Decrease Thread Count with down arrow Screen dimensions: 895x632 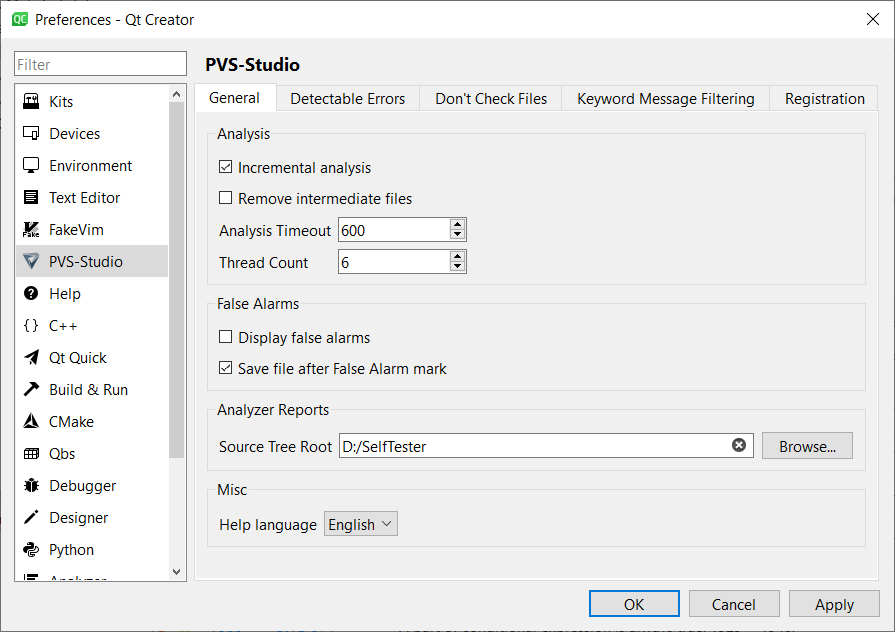pyautogui.click(x=458, y=267)
